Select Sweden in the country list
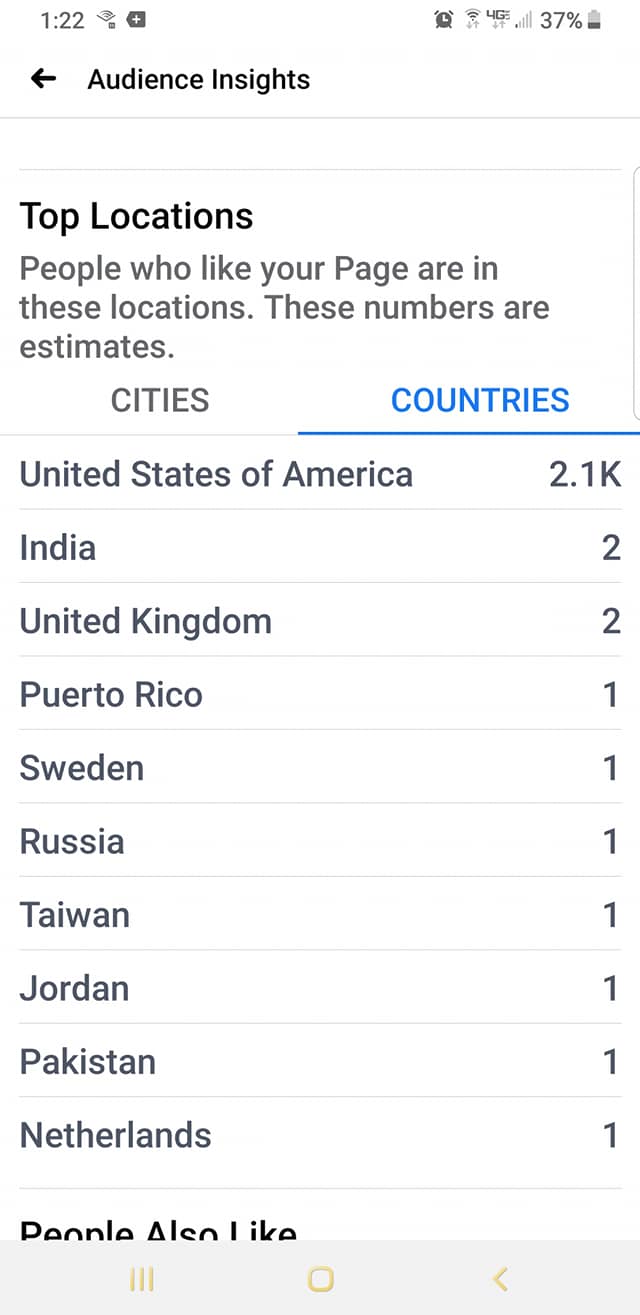The height and width of the screenshot is (1315, 640). coord(320,768)
